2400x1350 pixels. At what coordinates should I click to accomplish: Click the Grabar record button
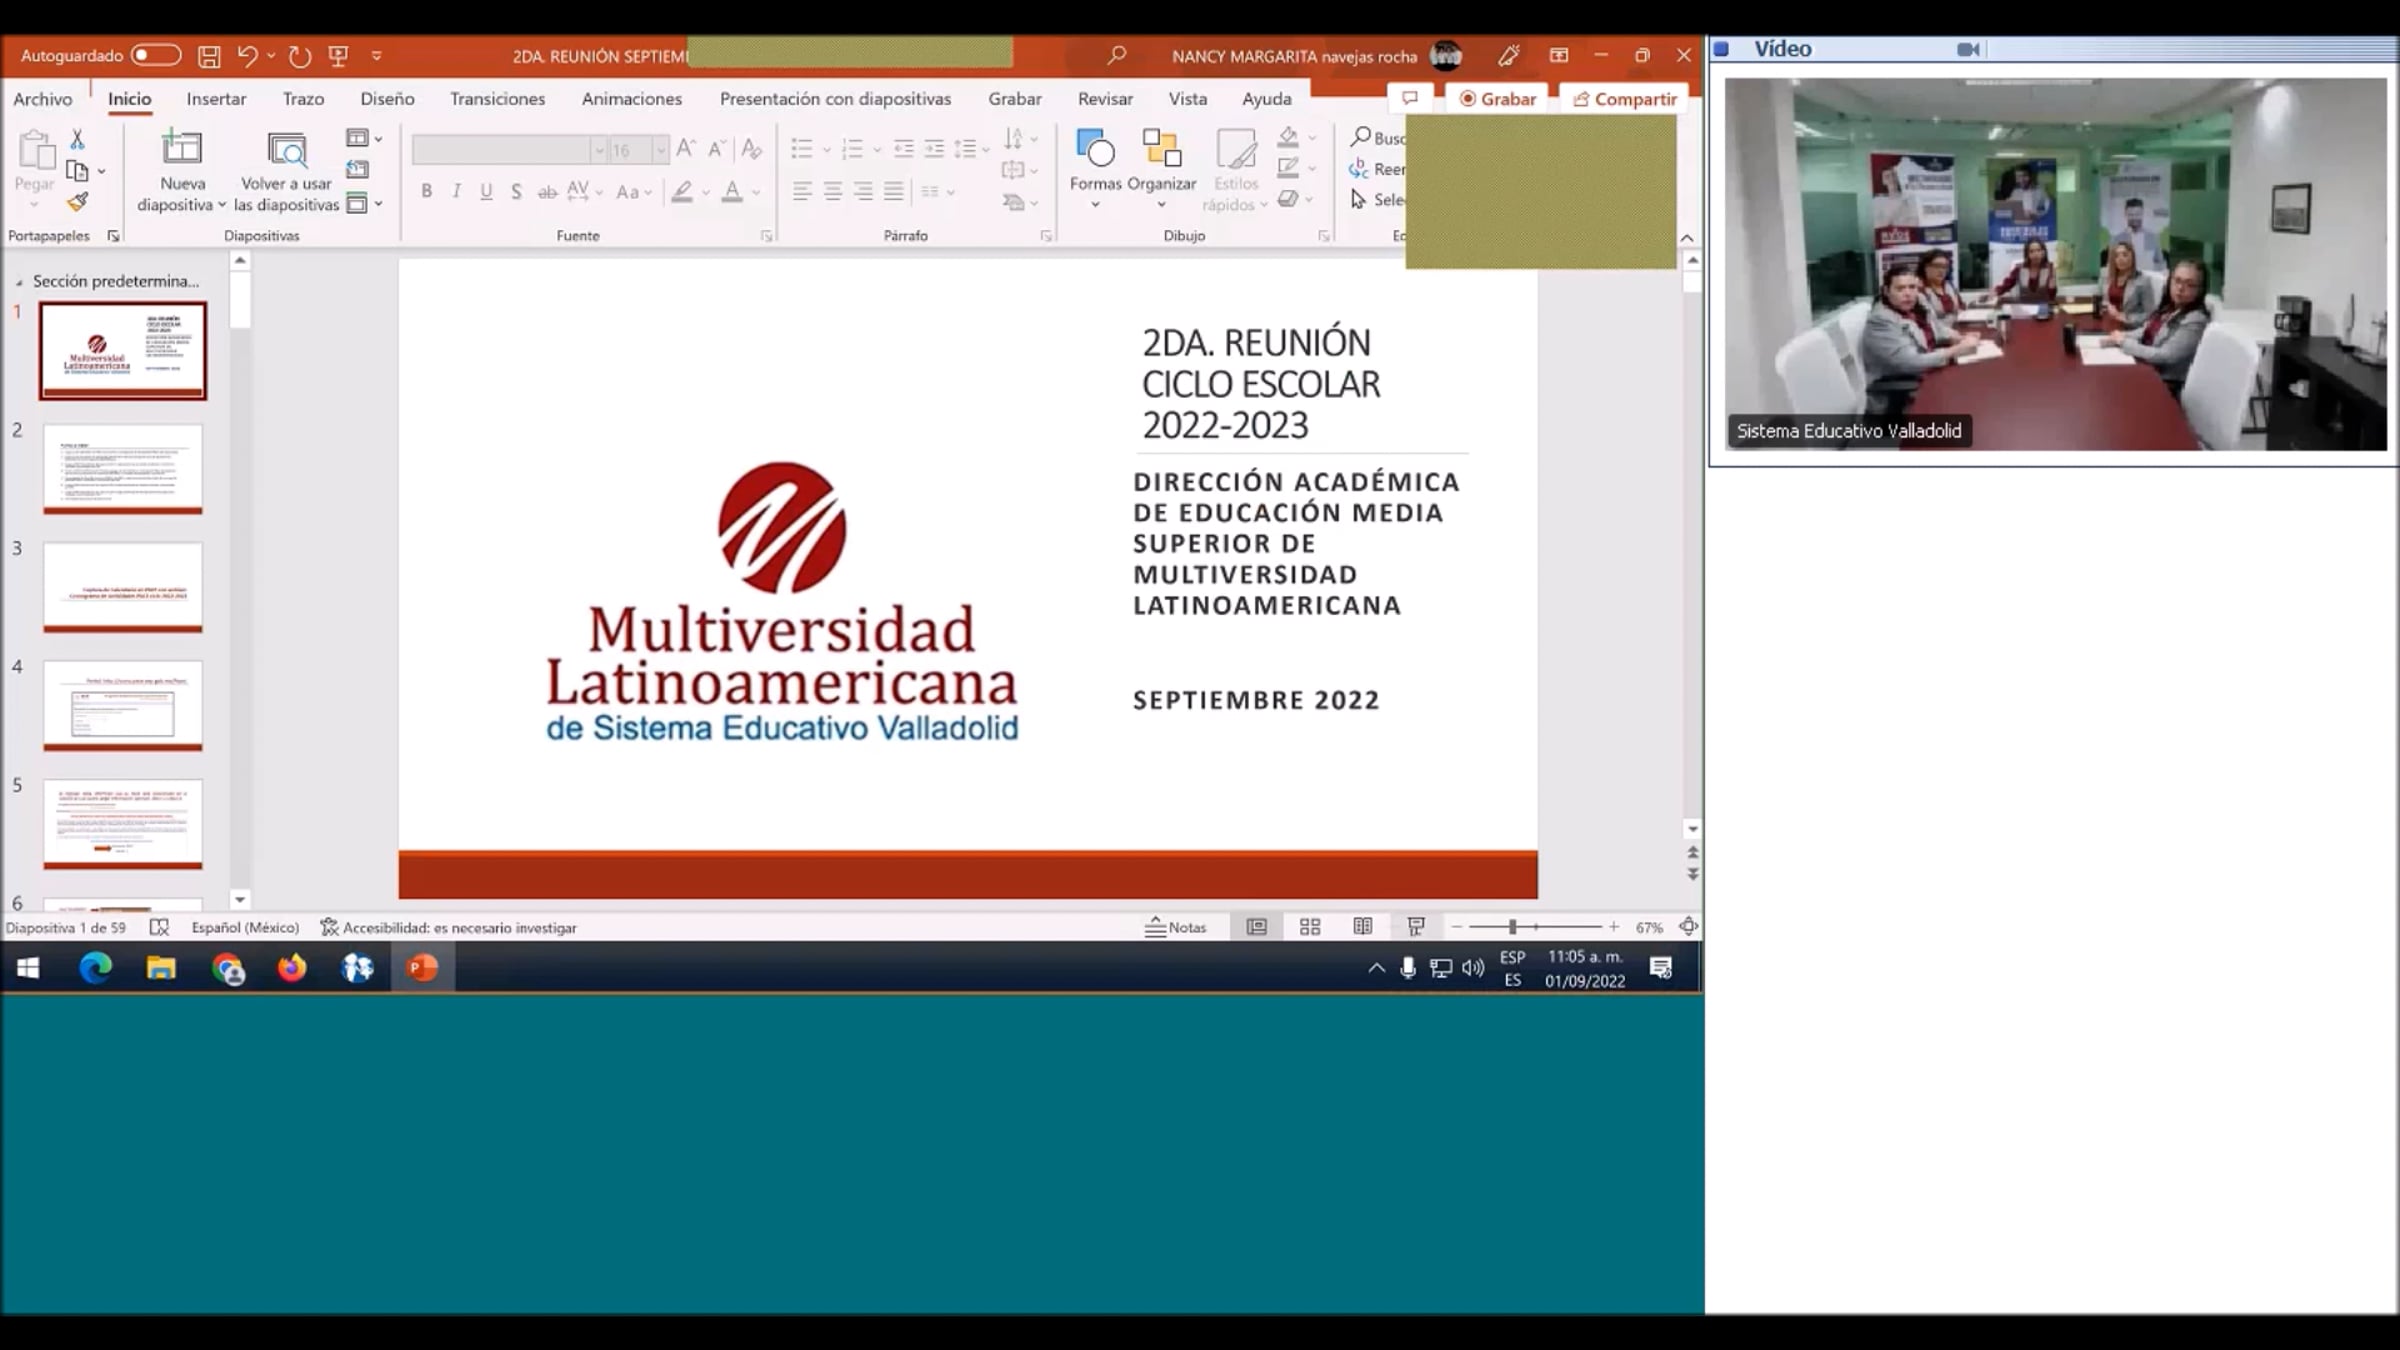tap(1497, 99)
